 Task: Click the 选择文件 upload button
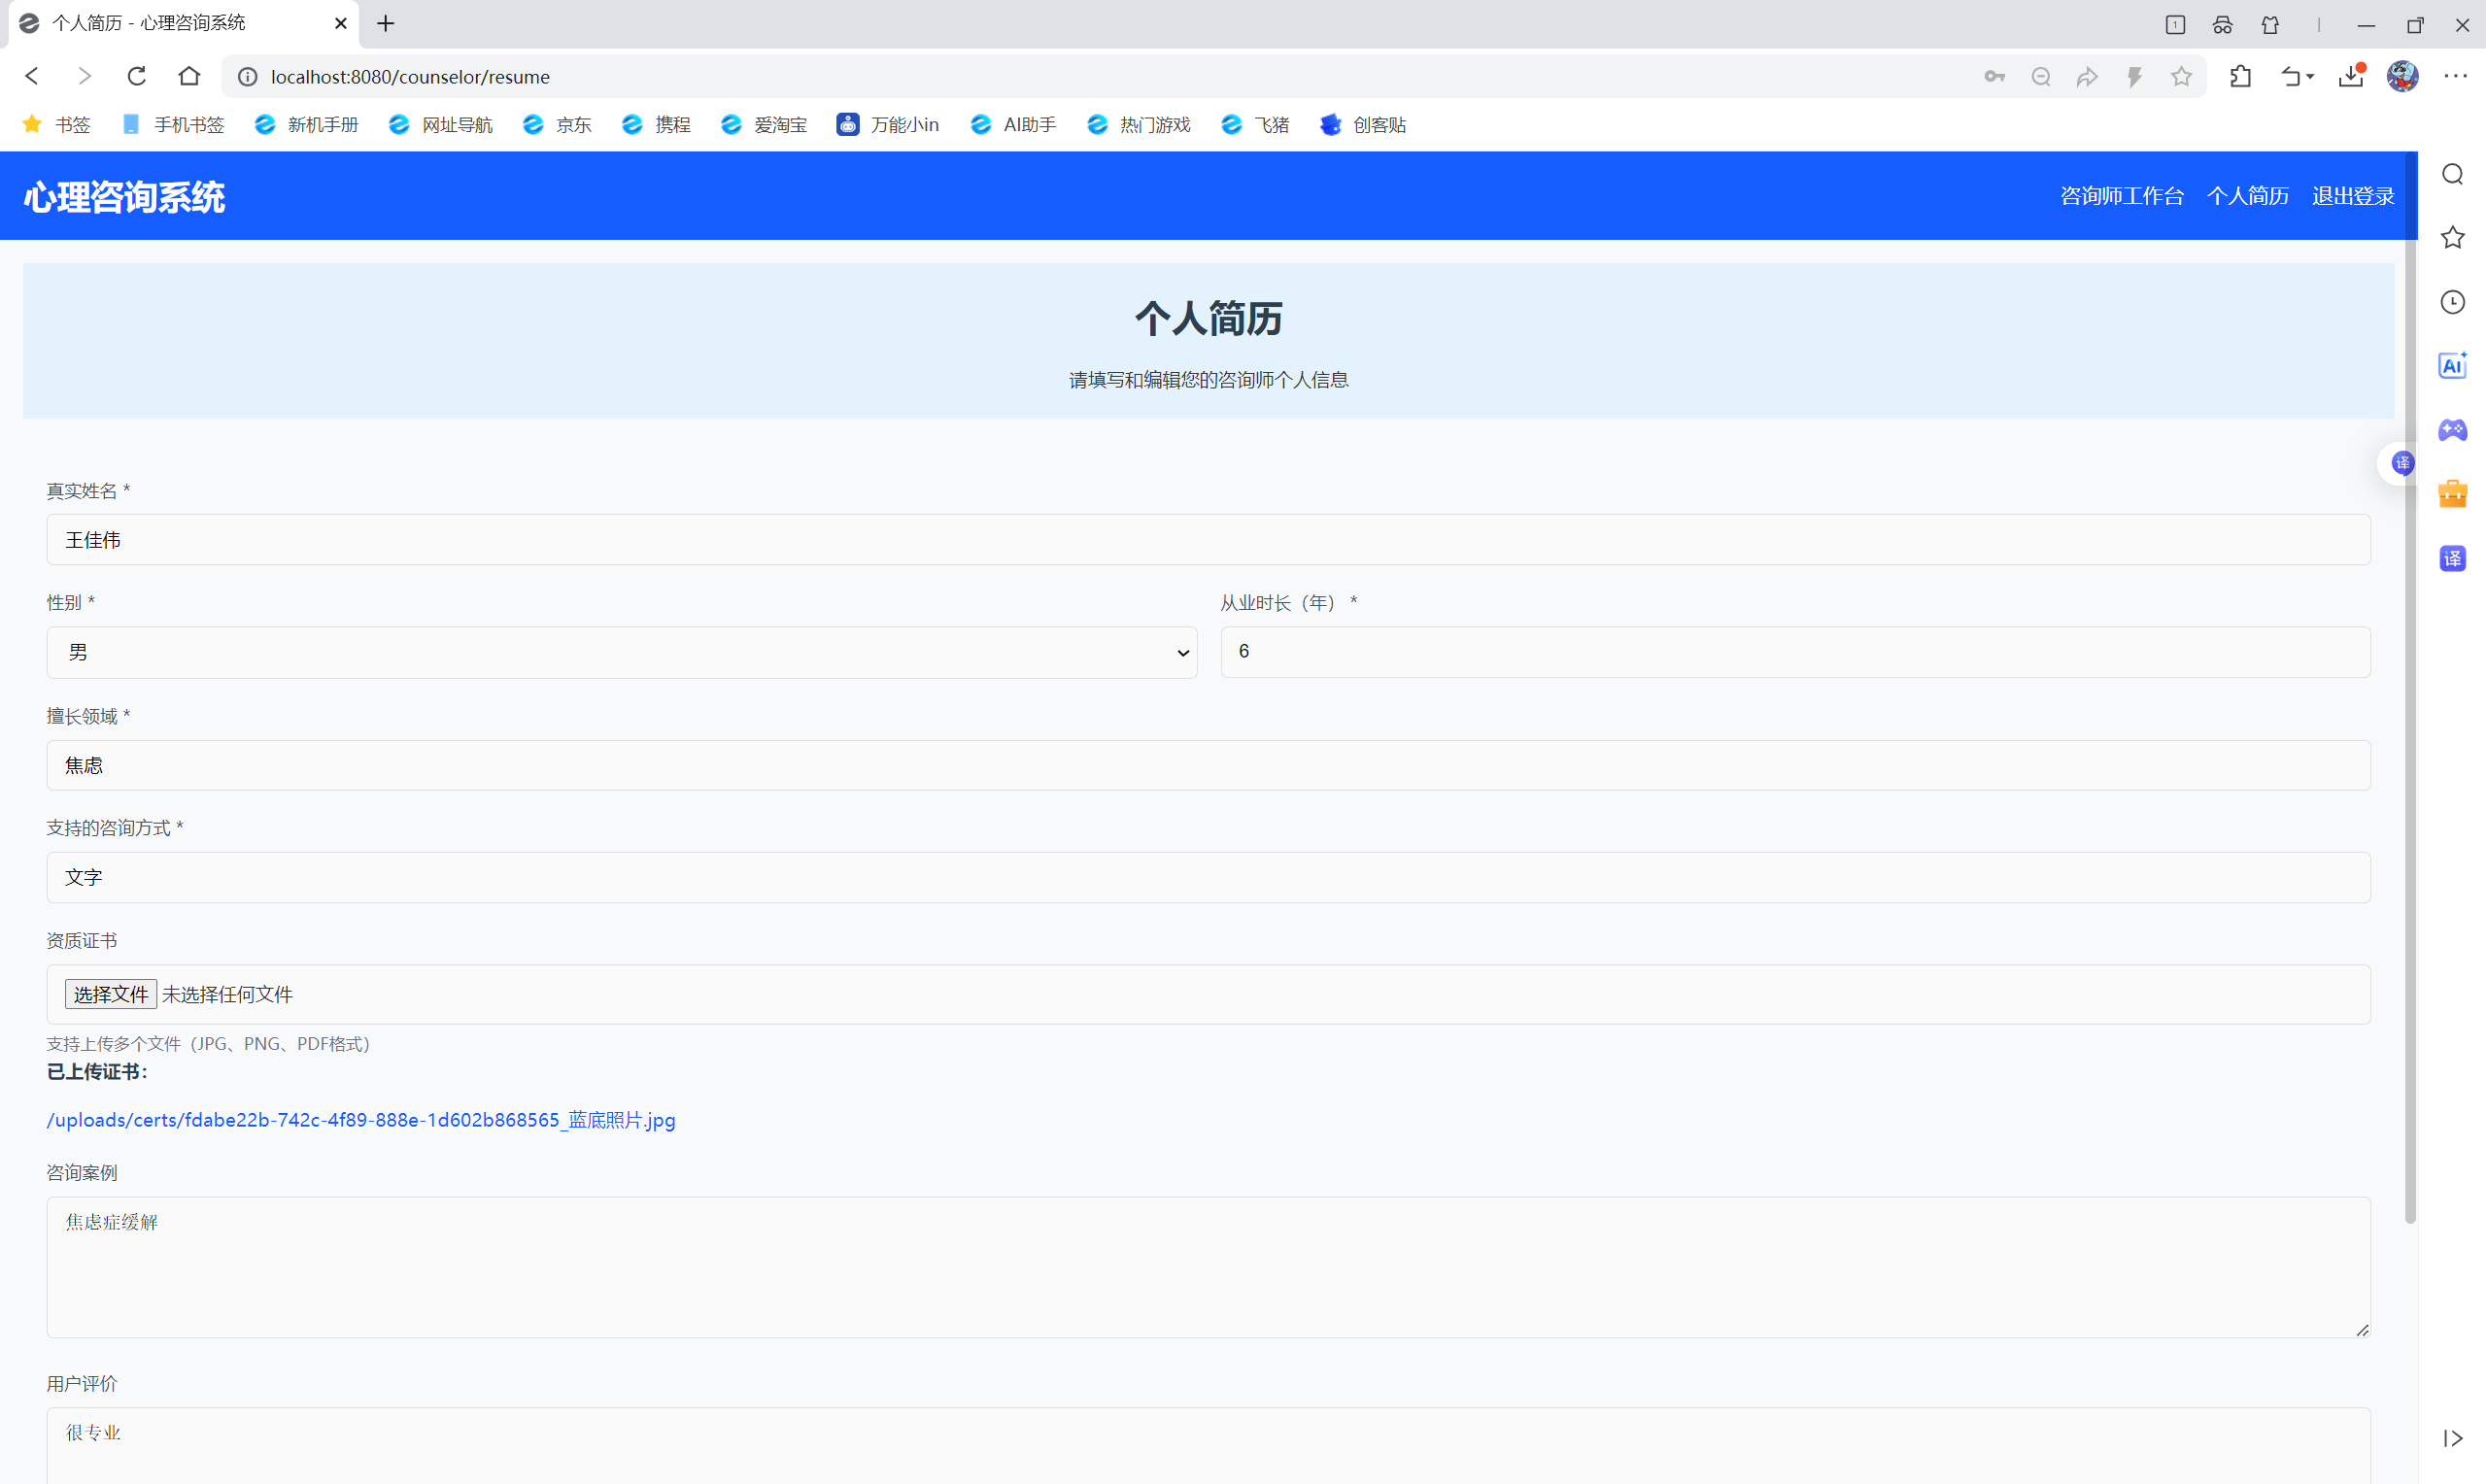[110, 994]
